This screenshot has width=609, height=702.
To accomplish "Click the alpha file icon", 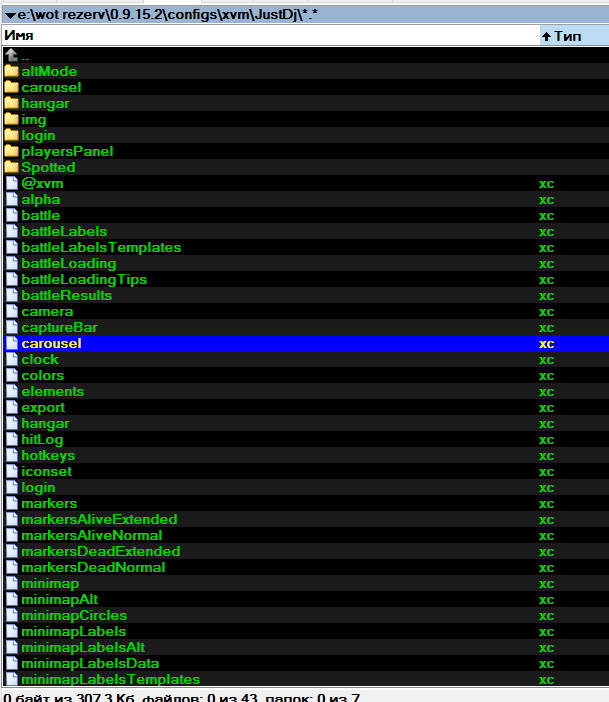I will [12, 199].
